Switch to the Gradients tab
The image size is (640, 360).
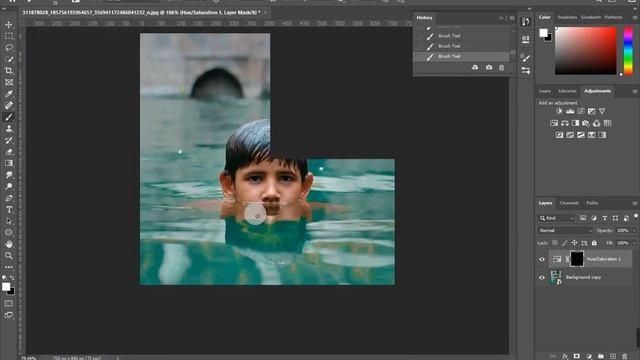[x=591, y=17]
